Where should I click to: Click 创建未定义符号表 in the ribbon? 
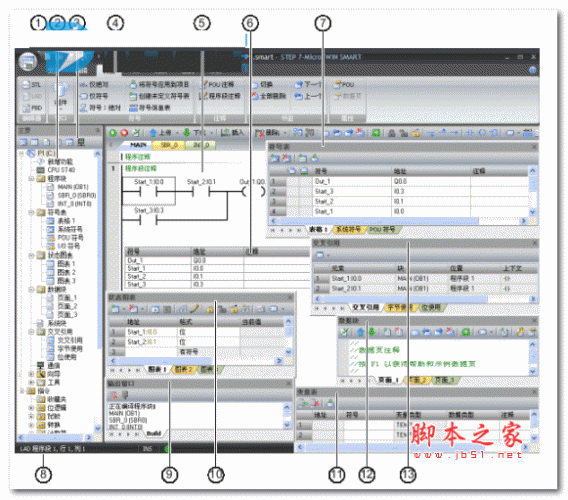pos(159,96)
